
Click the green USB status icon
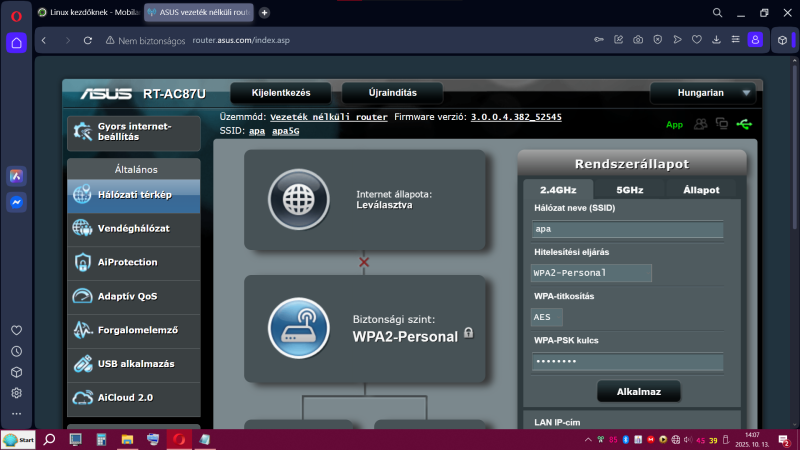744,124
